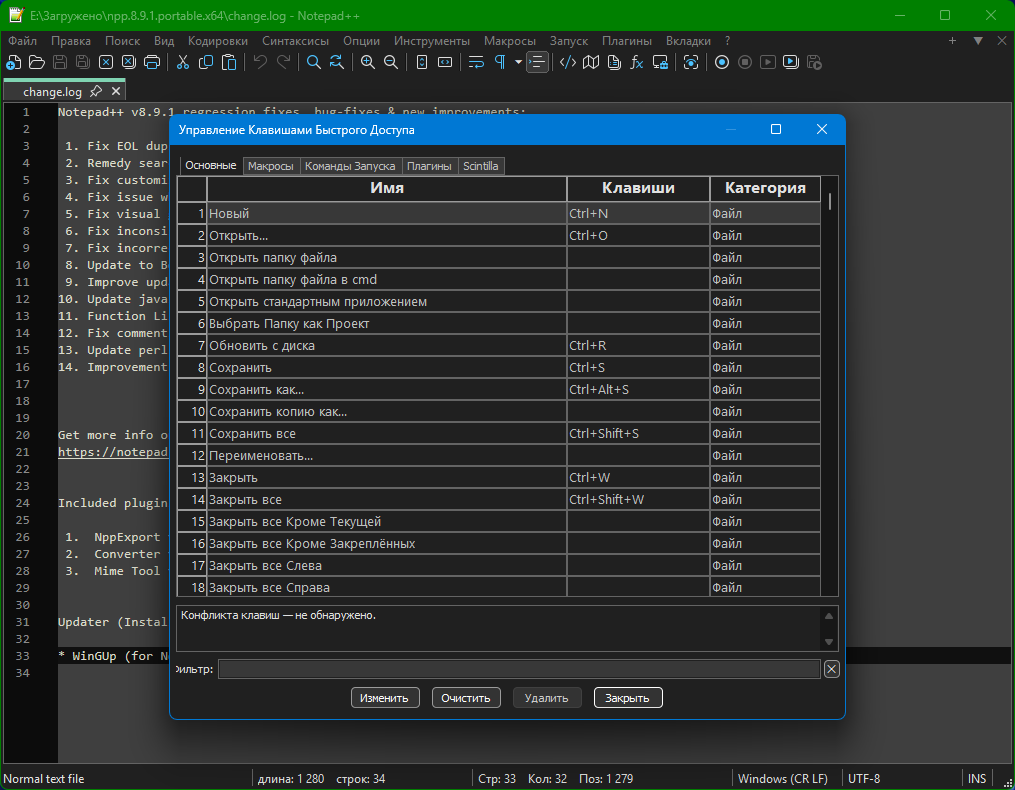This screenshot has height=790, width=1015.
Task: Click the Cut scissors icon
Action: (x=183, y=62)
